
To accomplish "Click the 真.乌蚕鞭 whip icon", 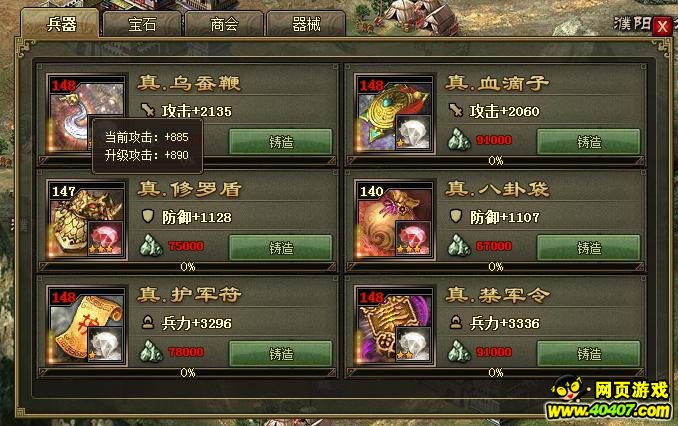I will [86, 114].
